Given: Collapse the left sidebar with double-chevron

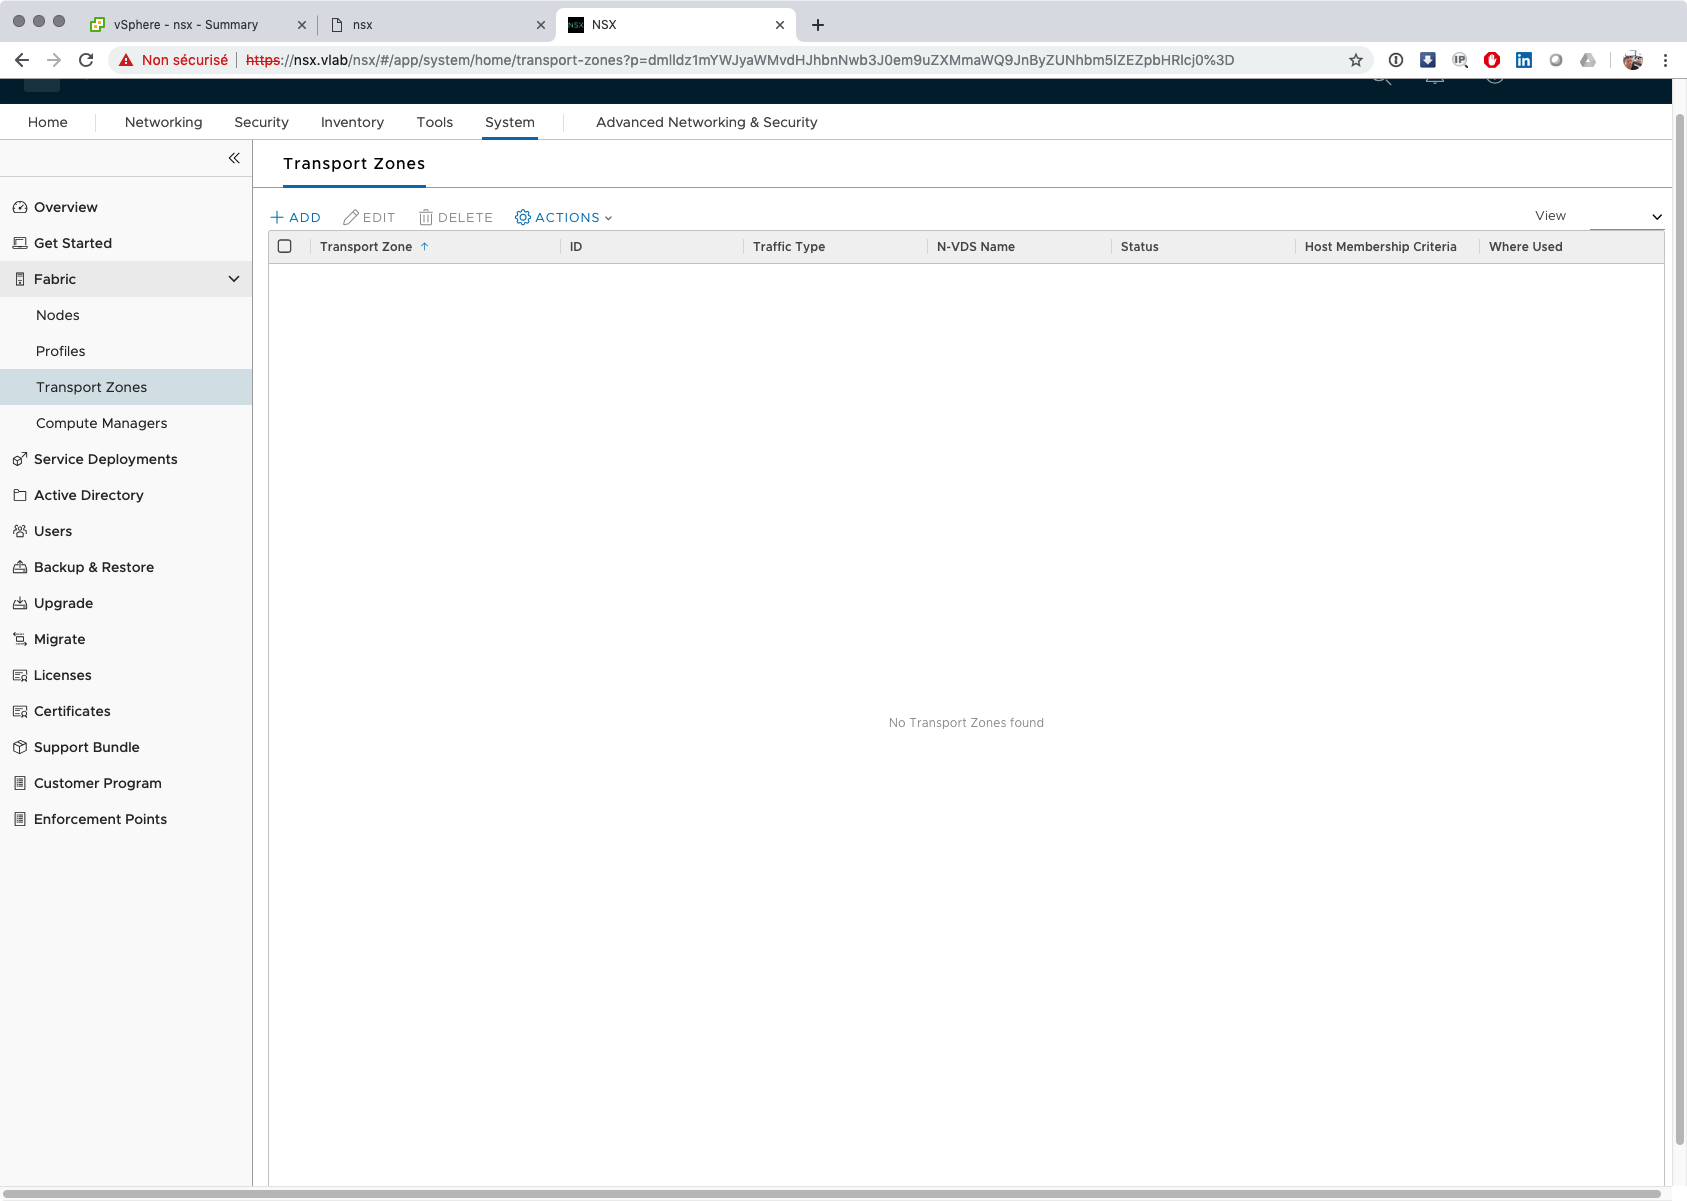Looking at the screenshot, I should pyautogui.click(x=234, y=158).
